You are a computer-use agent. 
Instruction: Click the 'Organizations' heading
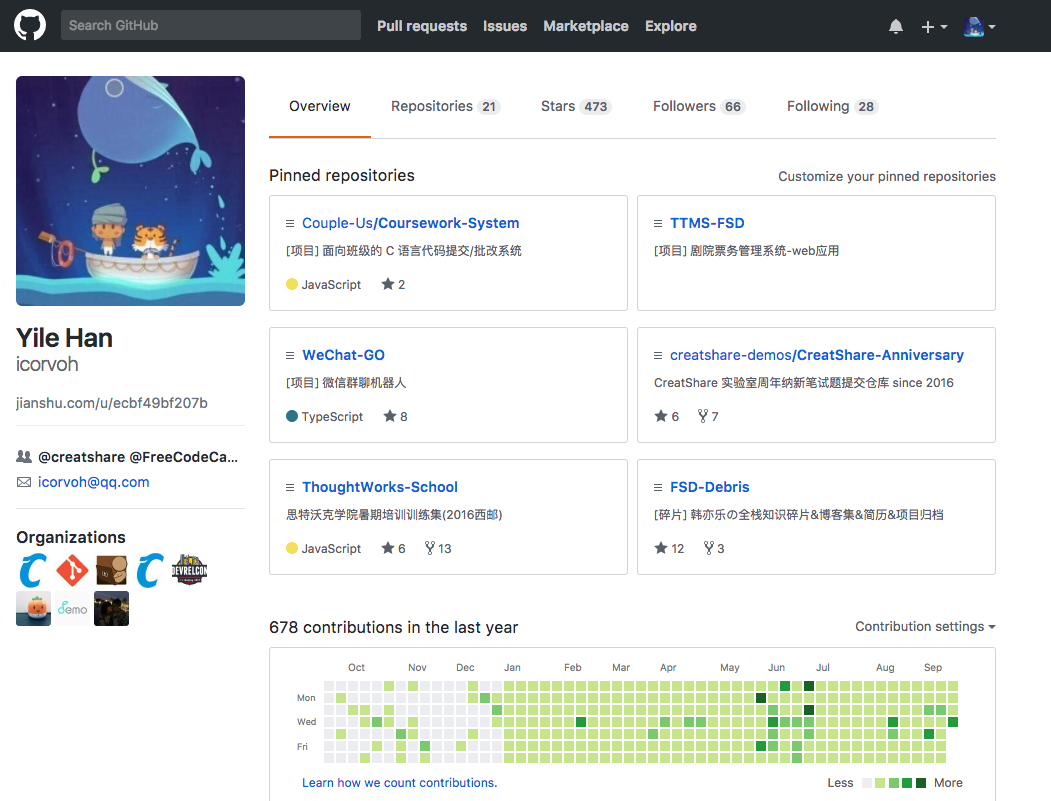pos(70,537)
